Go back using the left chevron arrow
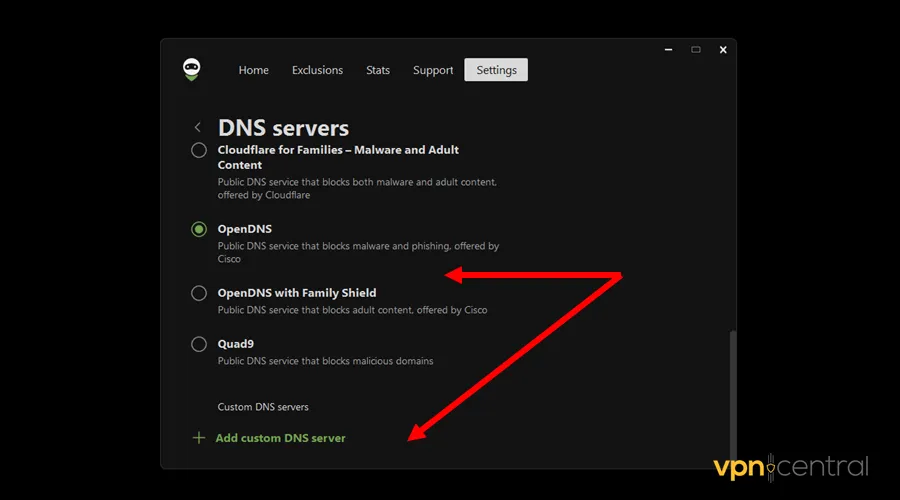Image resolution: width=900 pixels, height=500 pixels. pyautogui.click(x=197, y=127)
